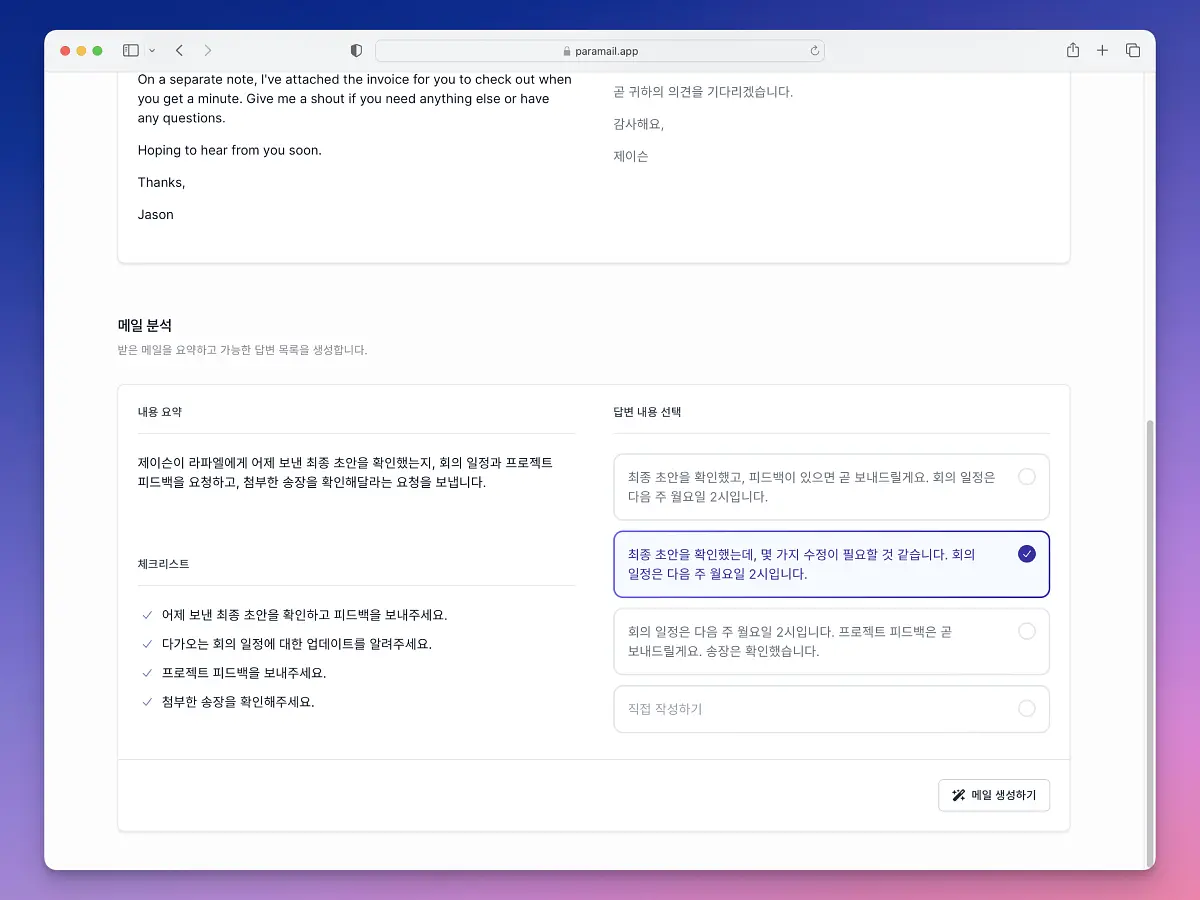Image resolution: width=1200 pixels, height=900 pixels.
Task: Show the tab overview icon
Action: tap(1133, 50)
